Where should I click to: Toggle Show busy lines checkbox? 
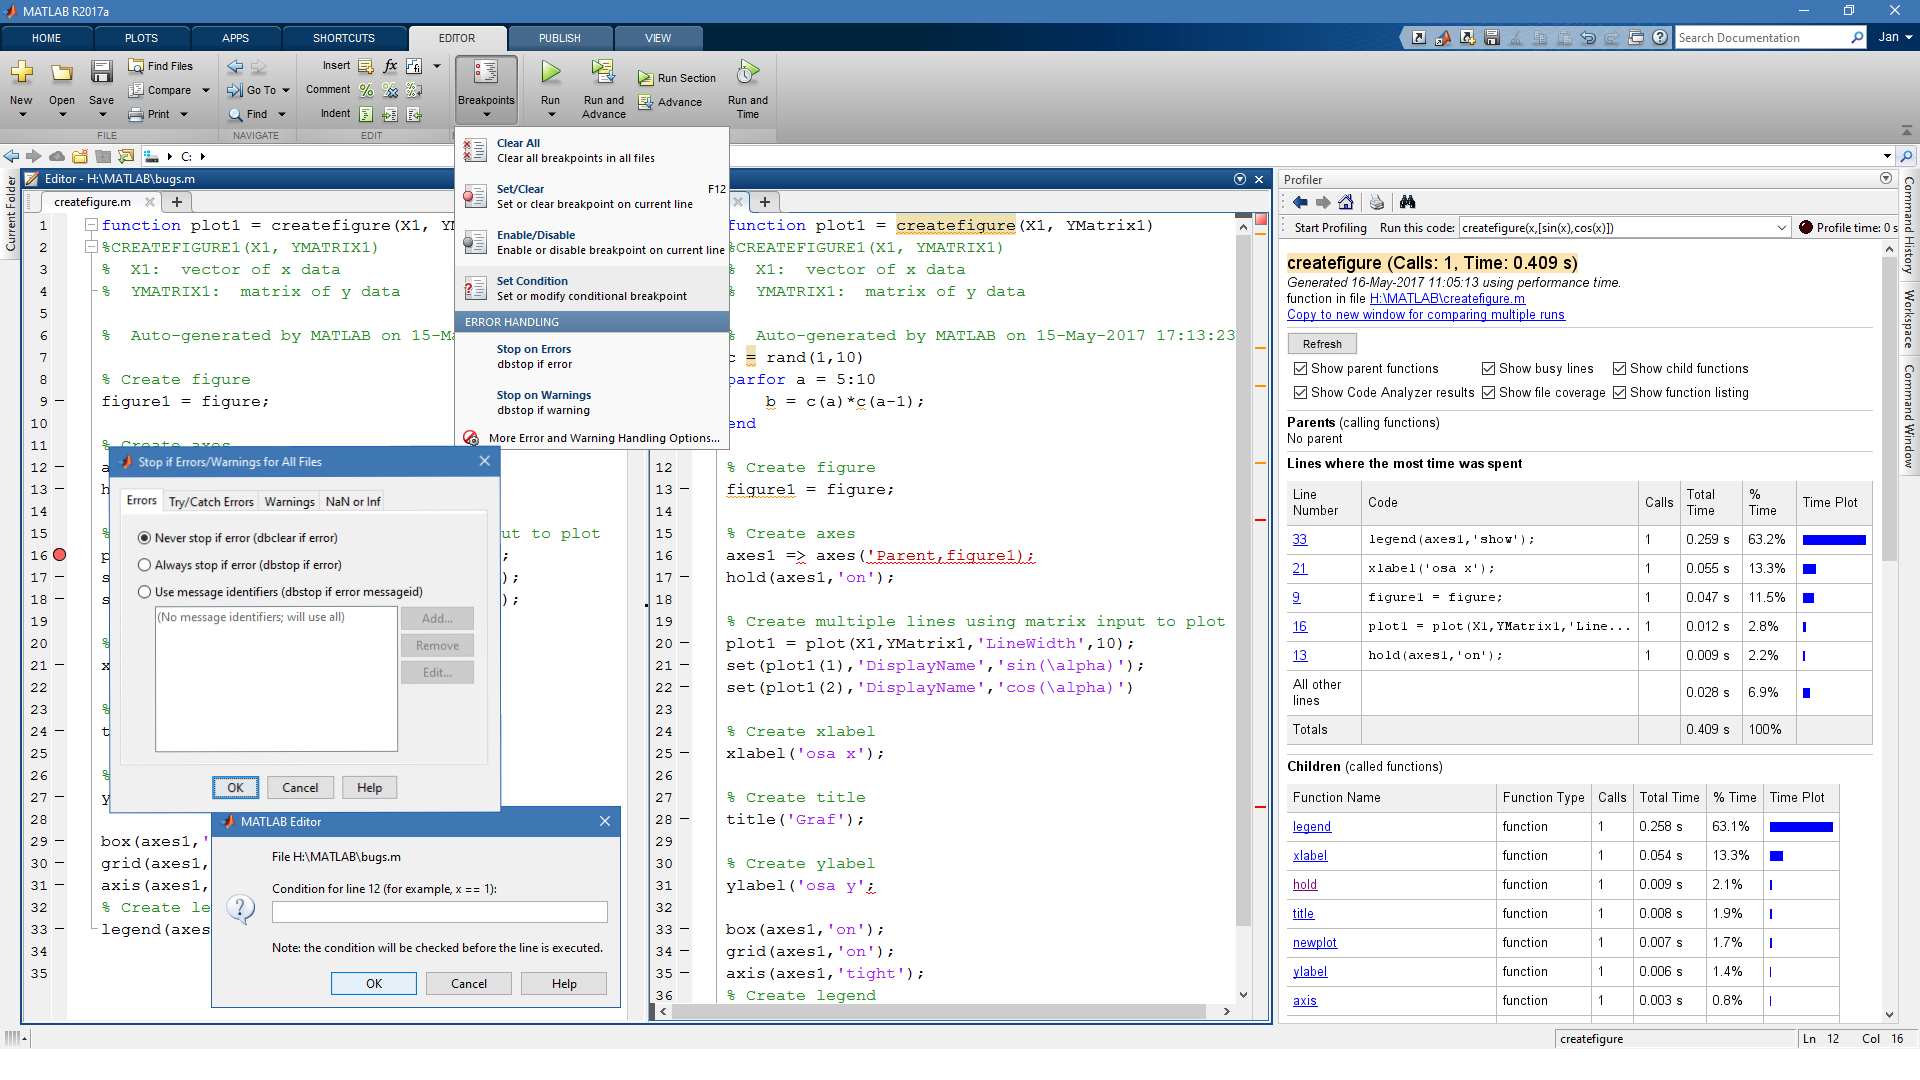click(1488, 369)
